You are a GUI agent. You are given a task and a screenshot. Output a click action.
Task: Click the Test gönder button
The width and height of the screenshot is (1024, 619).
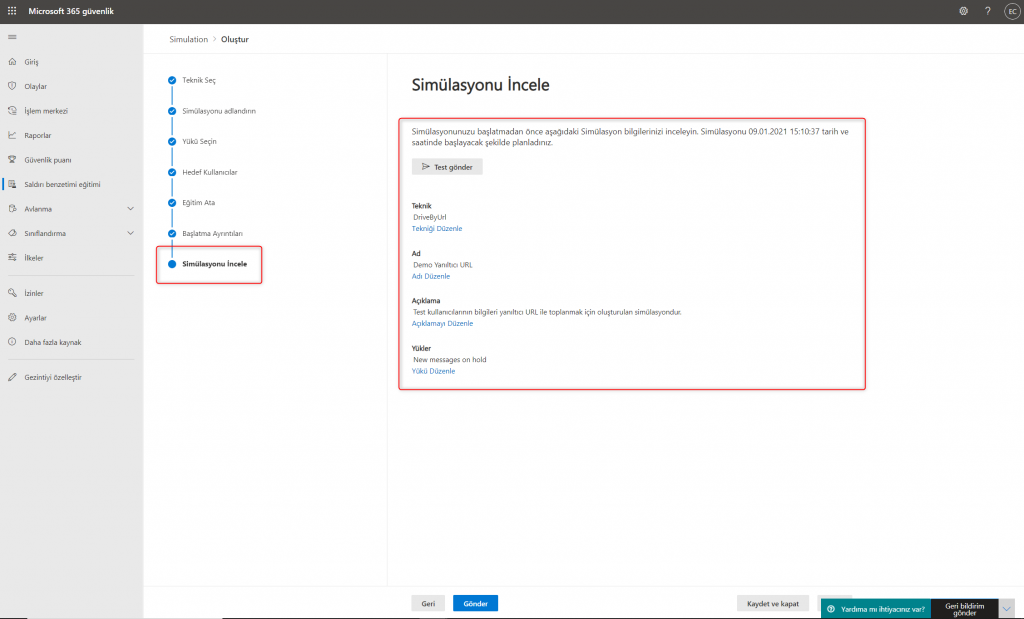click(447, 167)
